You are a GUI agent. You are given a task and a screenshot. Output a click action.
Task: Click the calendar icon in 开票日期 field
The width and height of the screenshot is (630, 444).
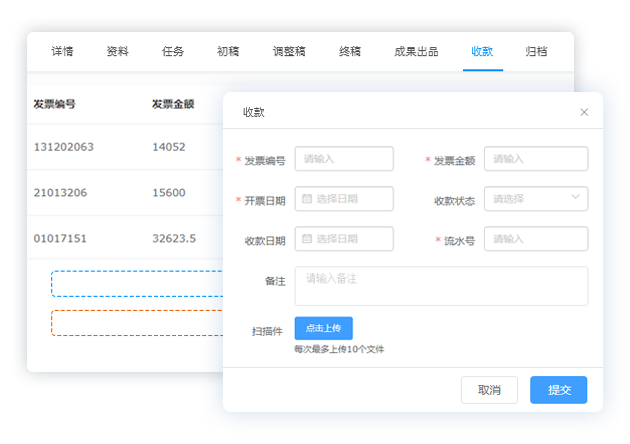coord(307,199)
